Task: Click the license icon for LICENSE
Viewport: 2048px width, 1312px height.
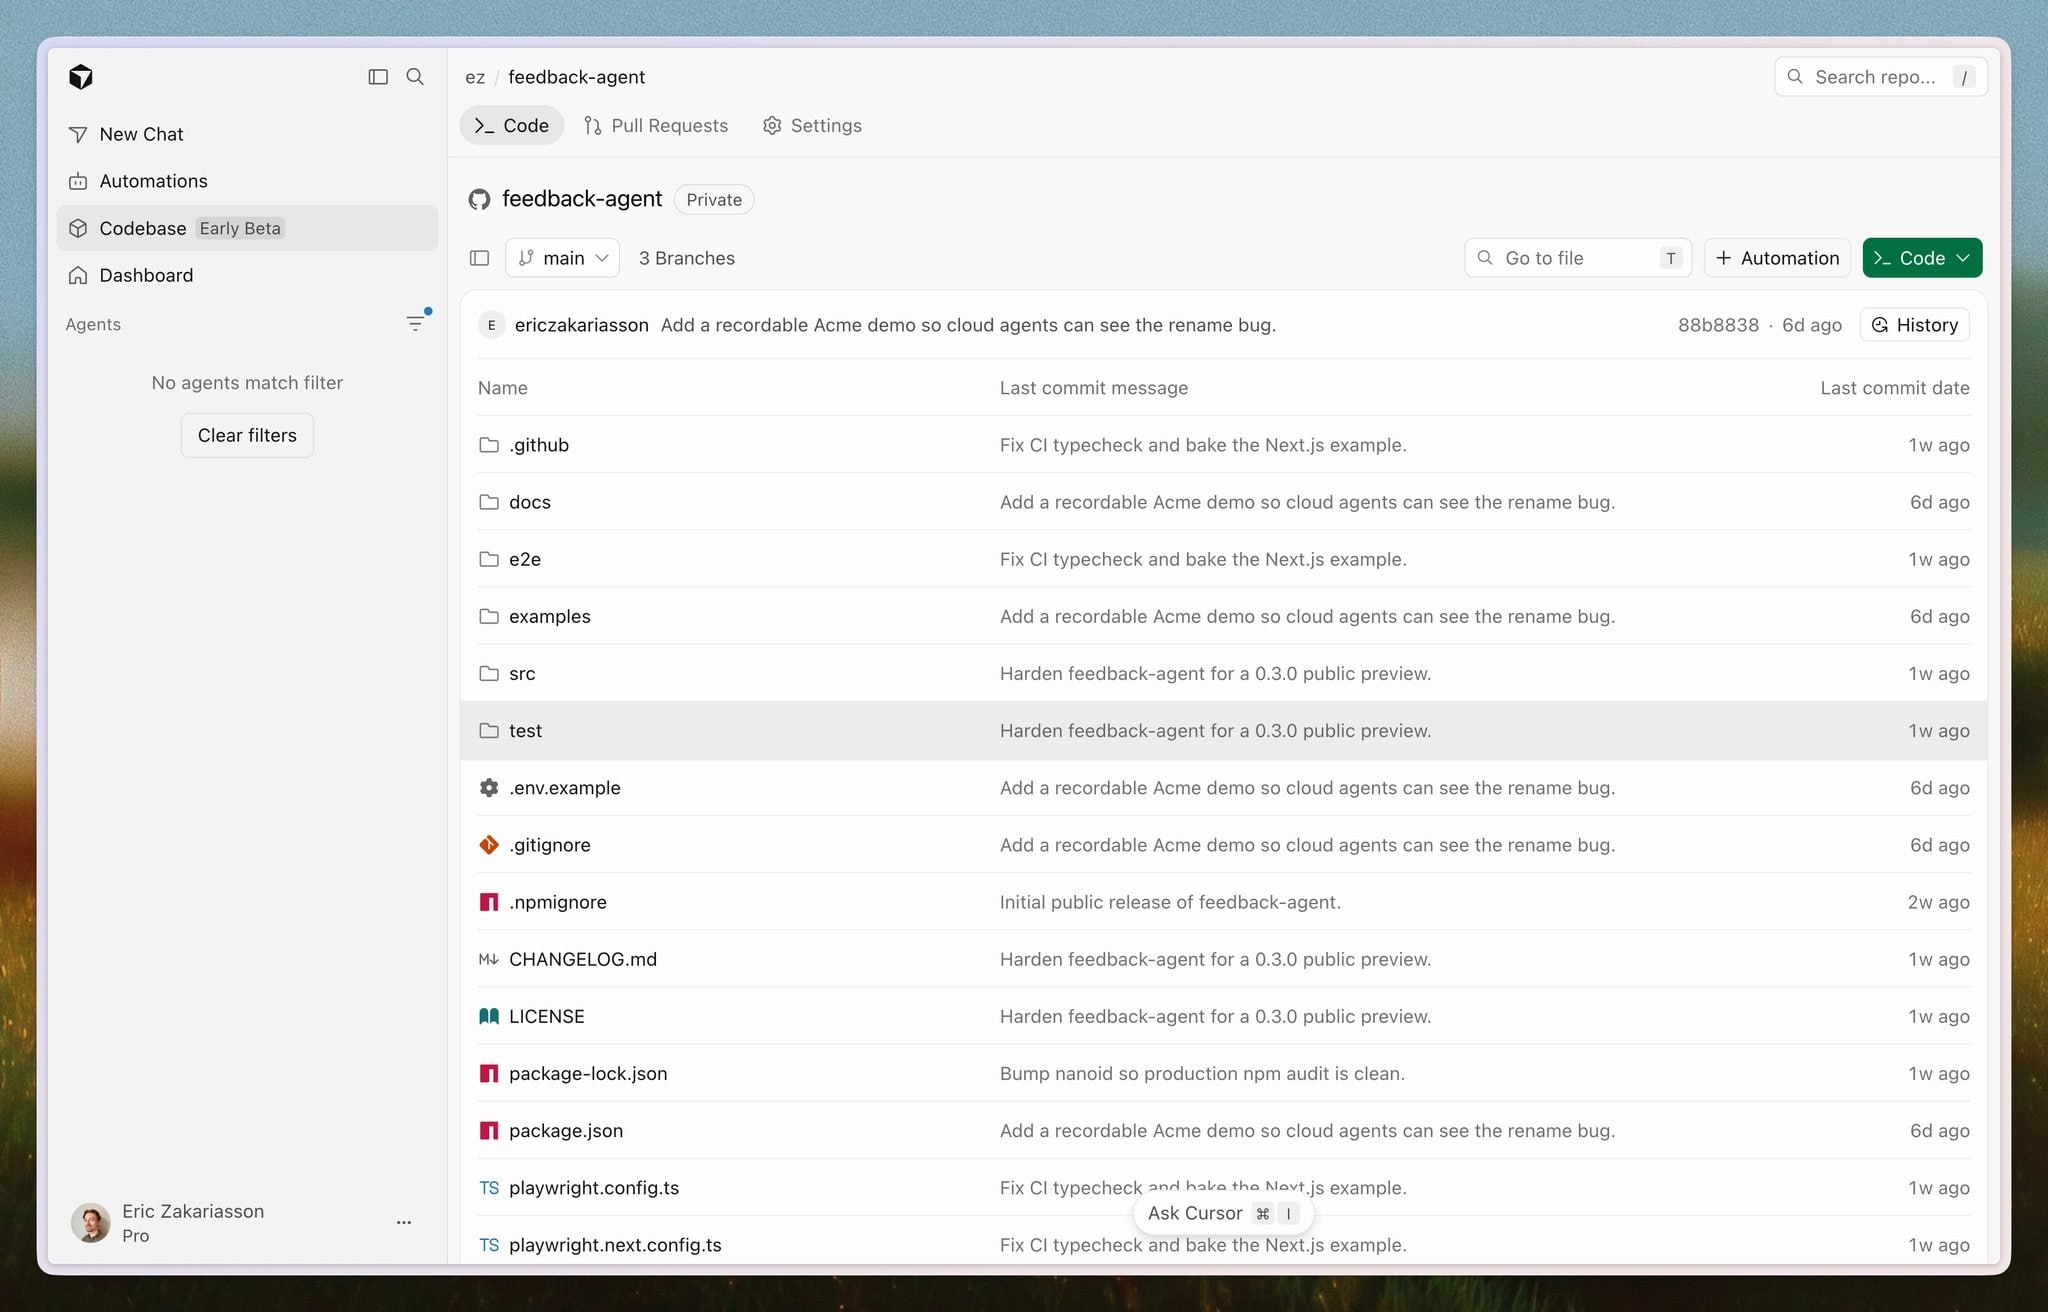Action: [x=489, y=1016]
